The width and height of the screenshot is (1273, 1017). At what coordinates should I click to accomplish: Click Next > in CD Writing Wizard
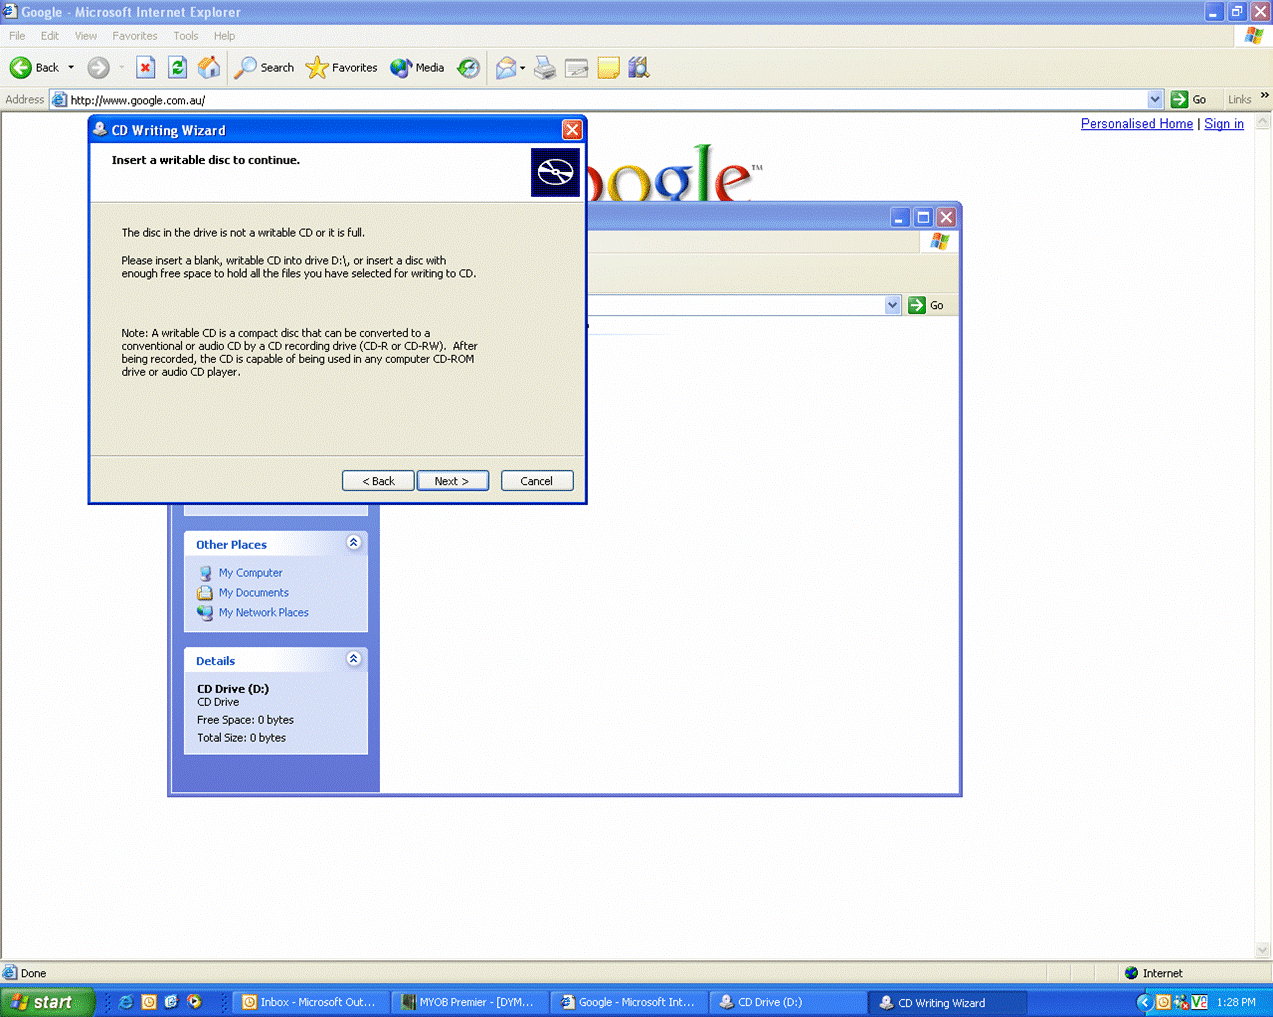tap(453, 481)
